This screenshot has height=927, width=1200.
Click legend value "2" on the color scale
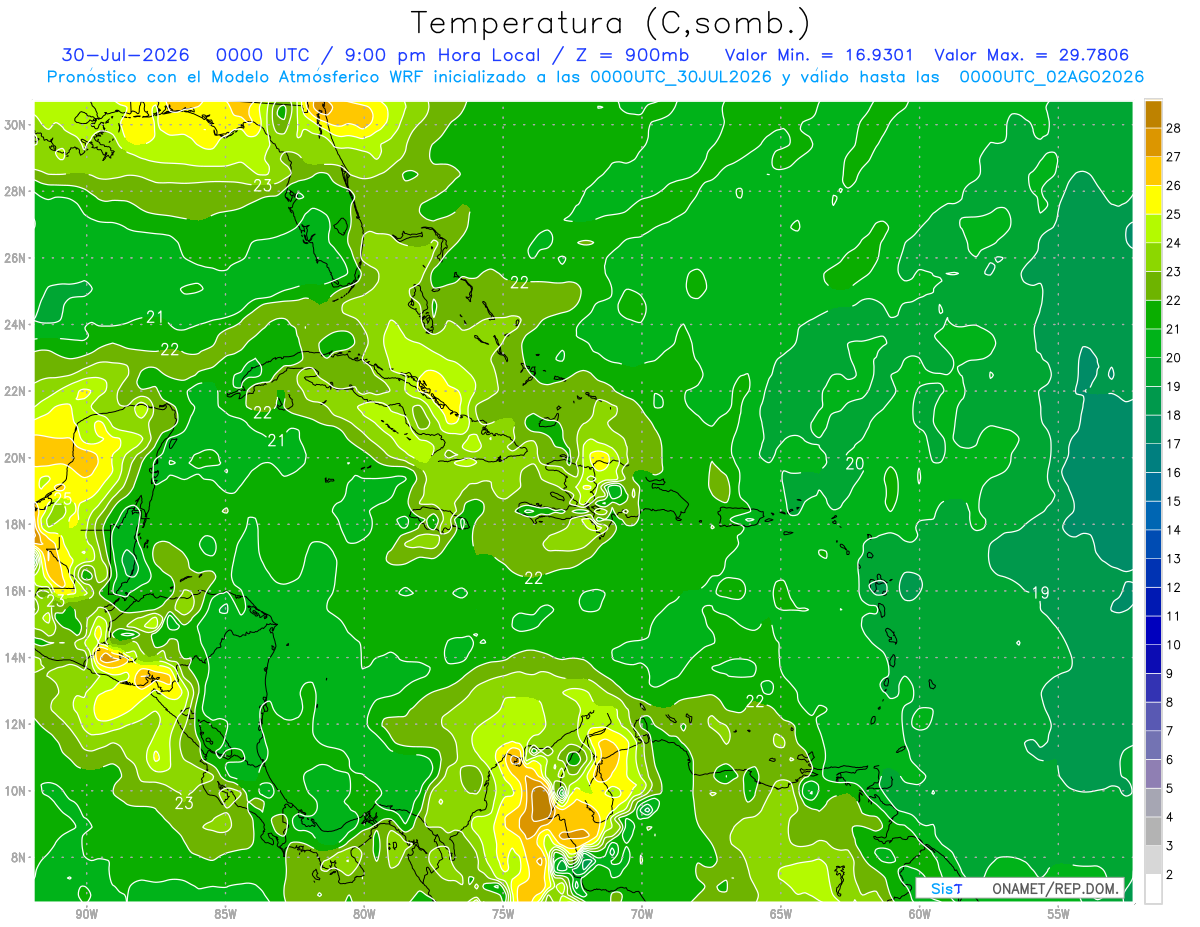coord(1169,875)
